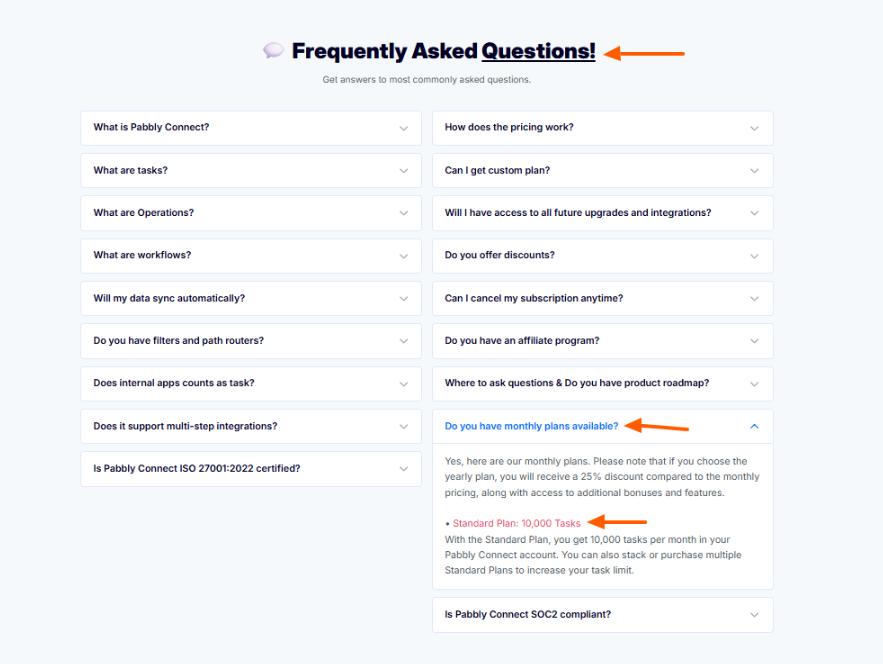Click the chevron beside "Do you have filters and path routers?"

tap(403, 341)
